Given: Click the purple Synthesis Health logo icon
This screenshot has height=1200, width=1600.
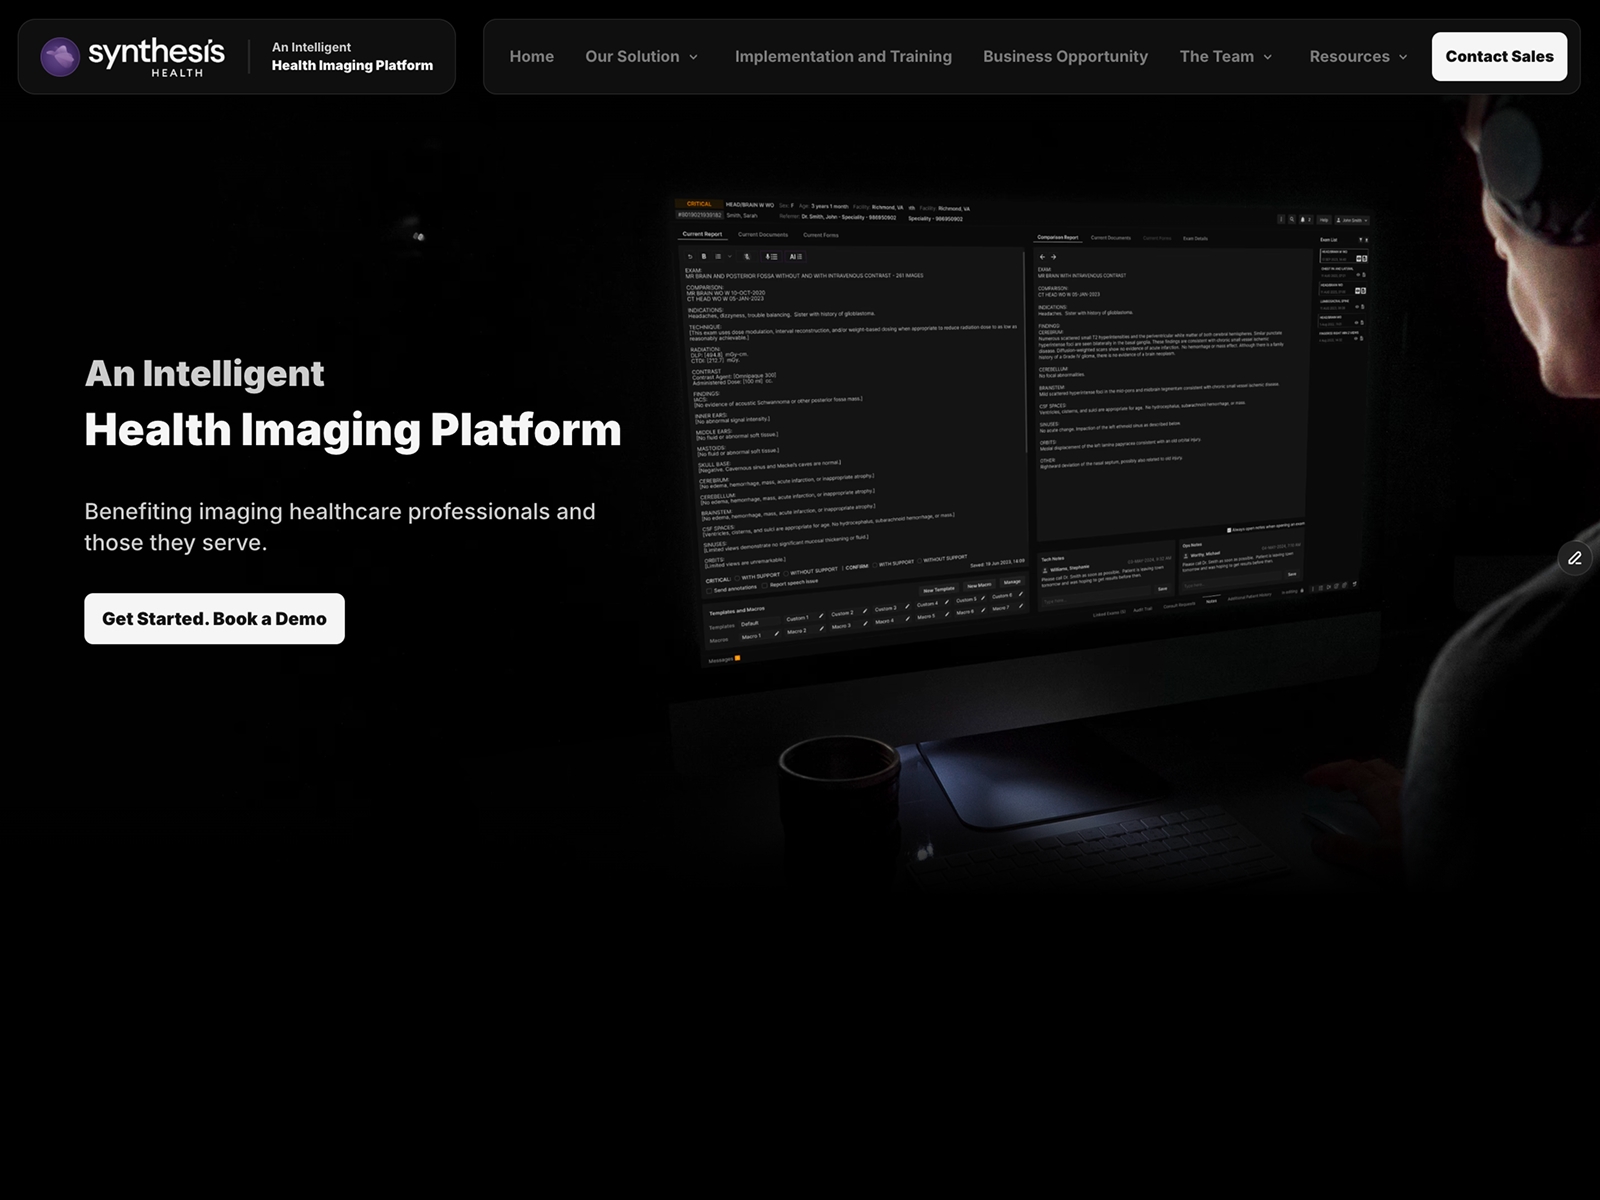Looking at the screenshot, I should coord(60,57).
